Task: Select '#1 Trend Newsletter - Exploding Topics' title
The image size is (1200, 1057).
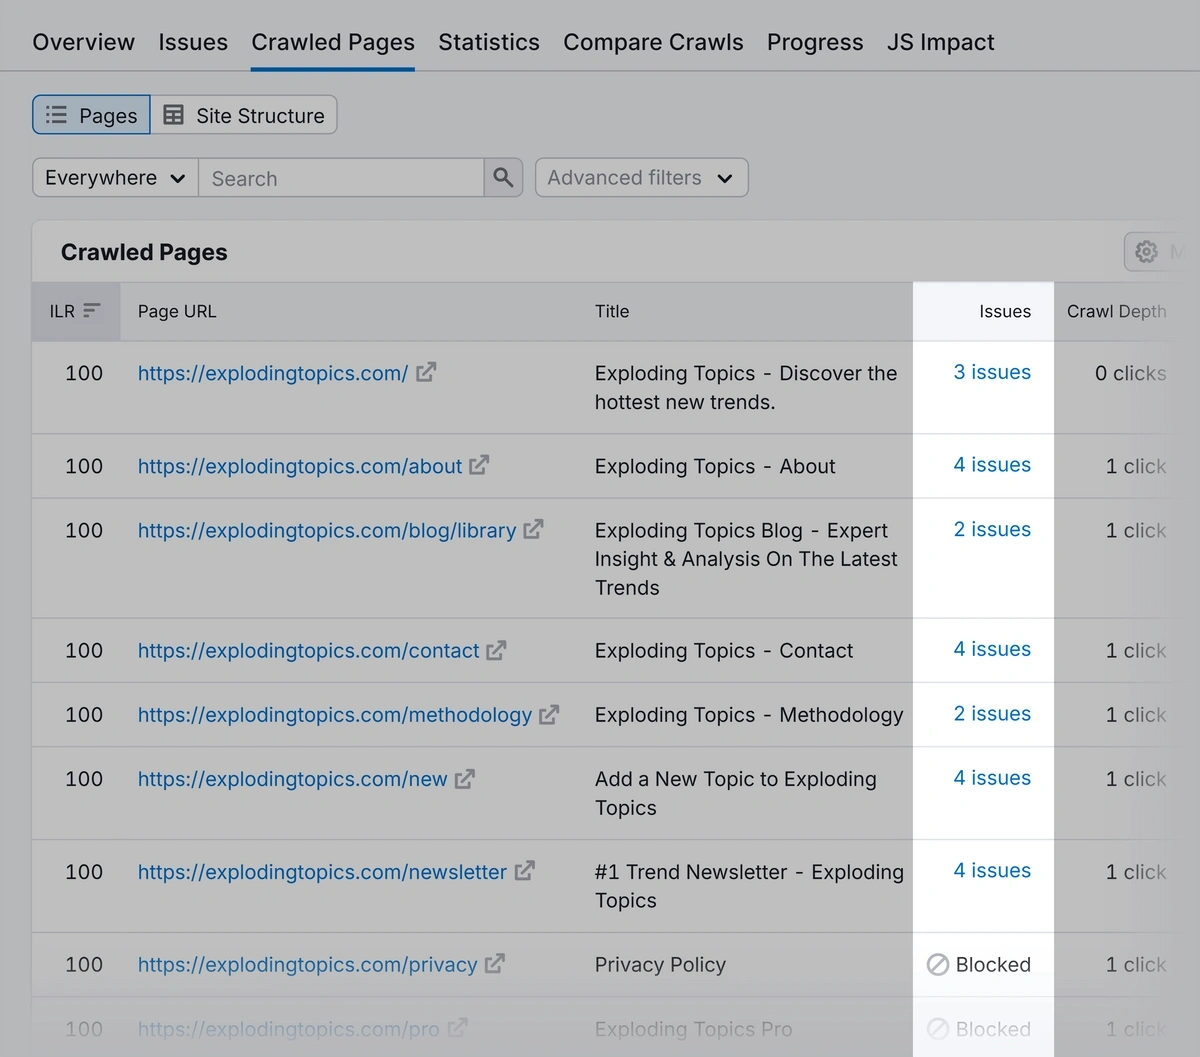Action: tap(749, 886)
